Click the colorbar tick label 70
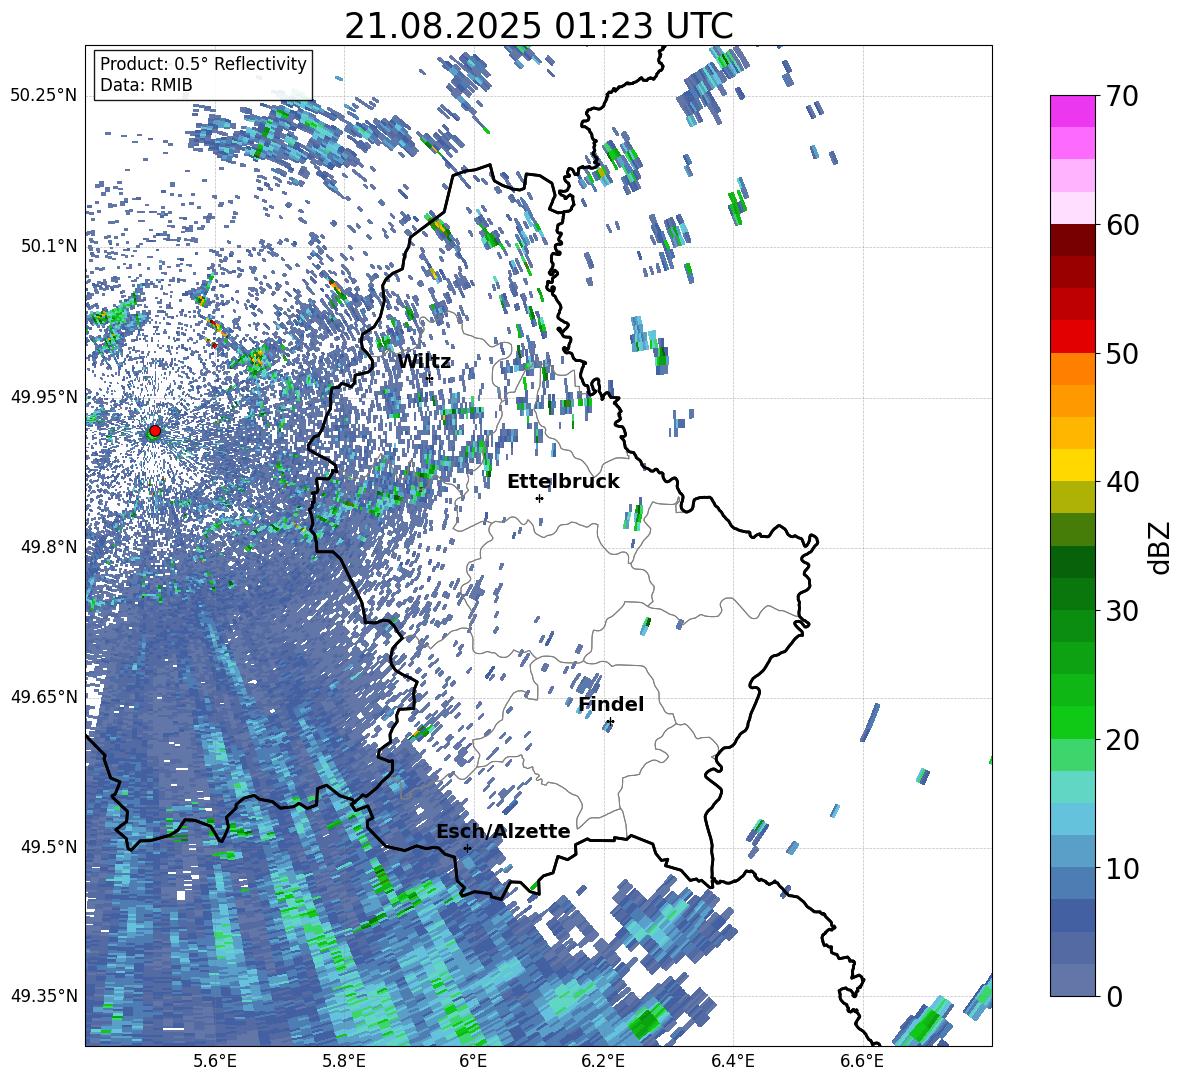 1122,96
